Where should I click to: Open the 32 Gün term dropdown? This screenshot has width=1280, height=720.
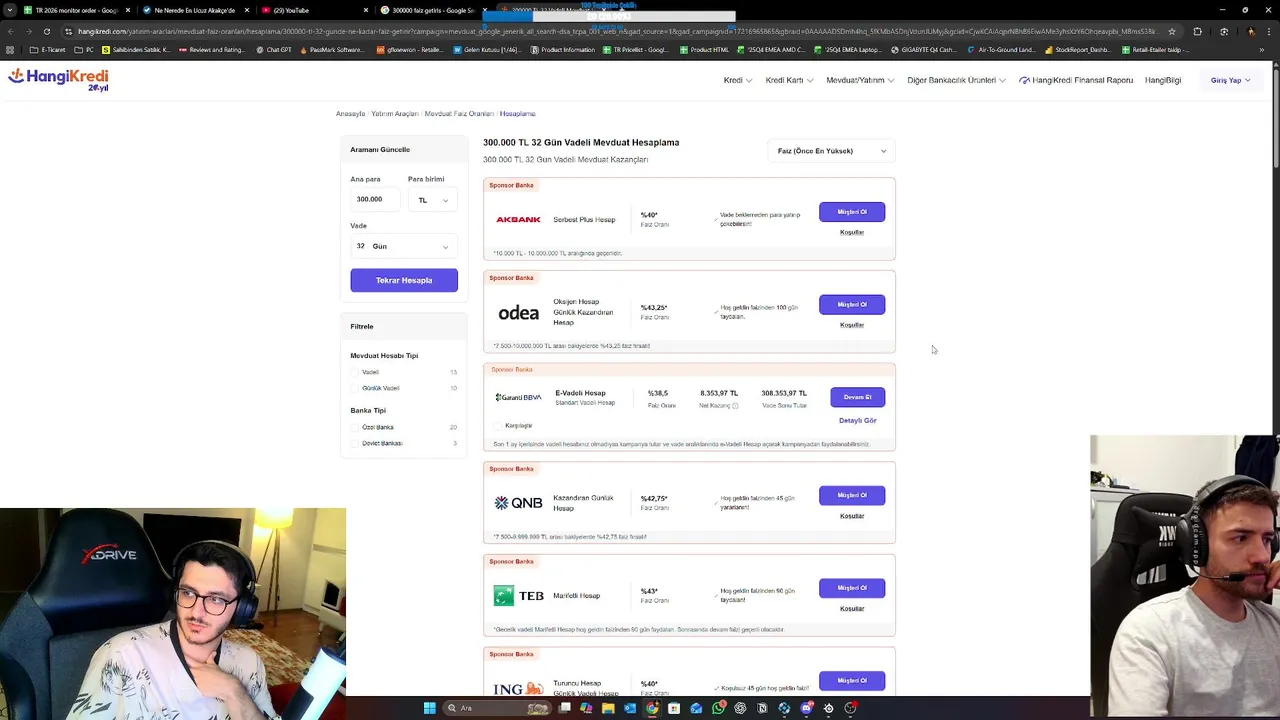(x=404, y=246)
